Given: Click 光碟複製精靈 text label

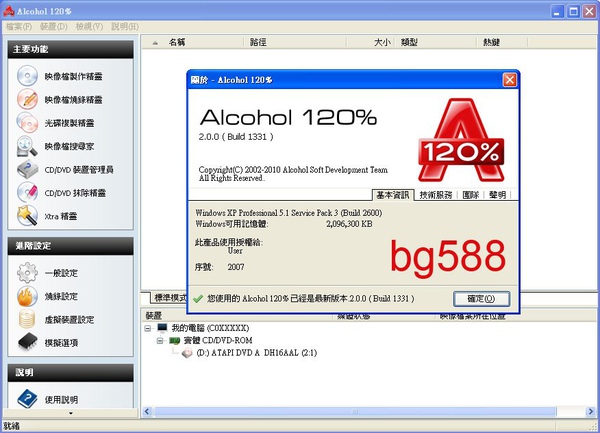Looking at the screenshot, I should coord(69,123).
